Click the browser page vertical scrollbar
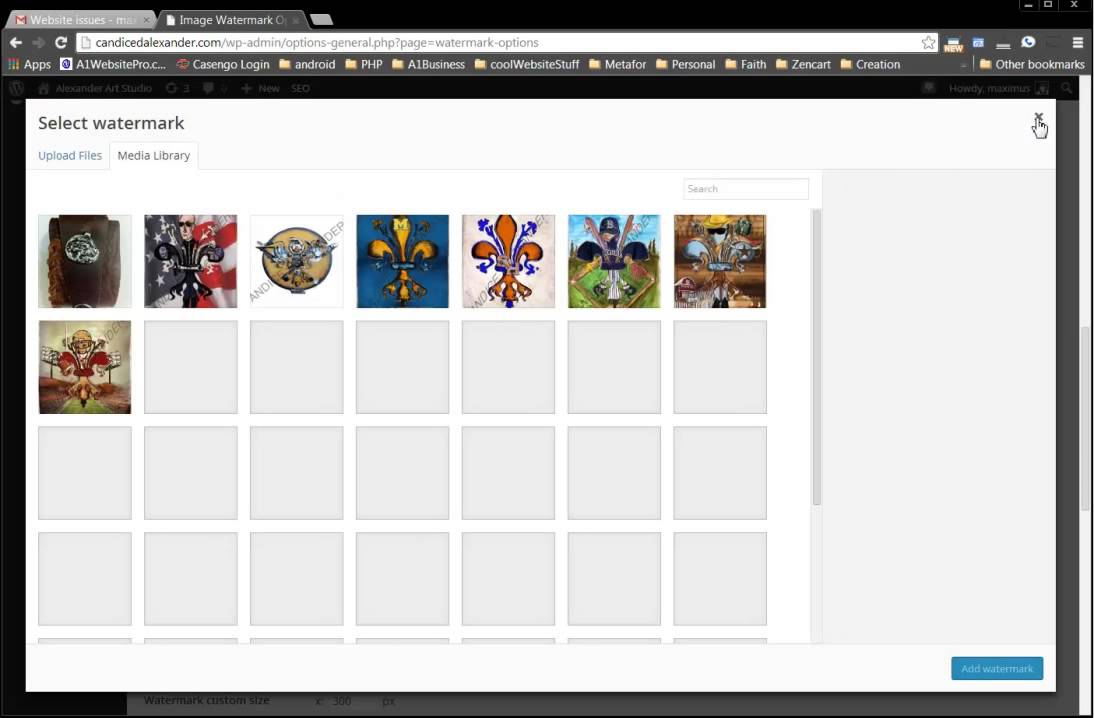Screen dimensions: 1094x718 click(x=1086, y=419)
